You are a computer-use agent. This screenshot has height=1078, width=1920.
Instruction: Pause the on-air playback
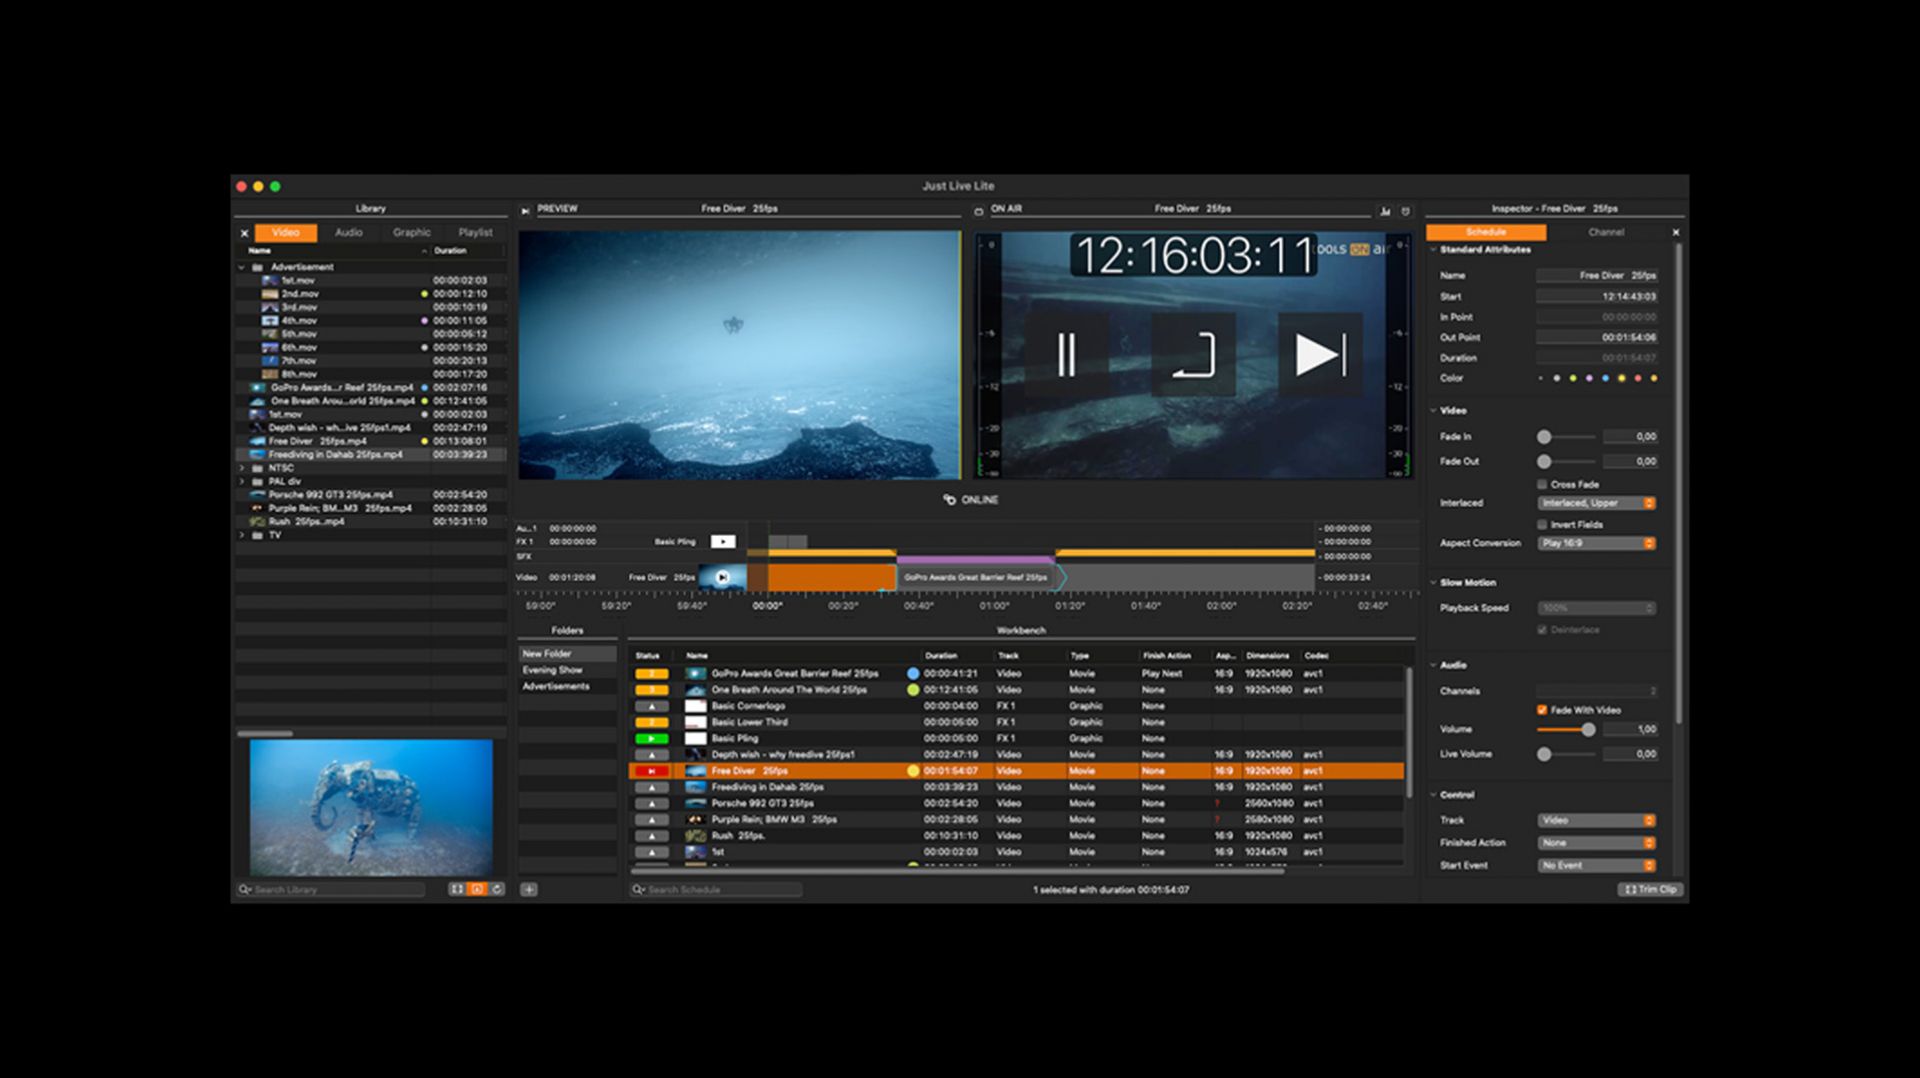coord(1066,355)
